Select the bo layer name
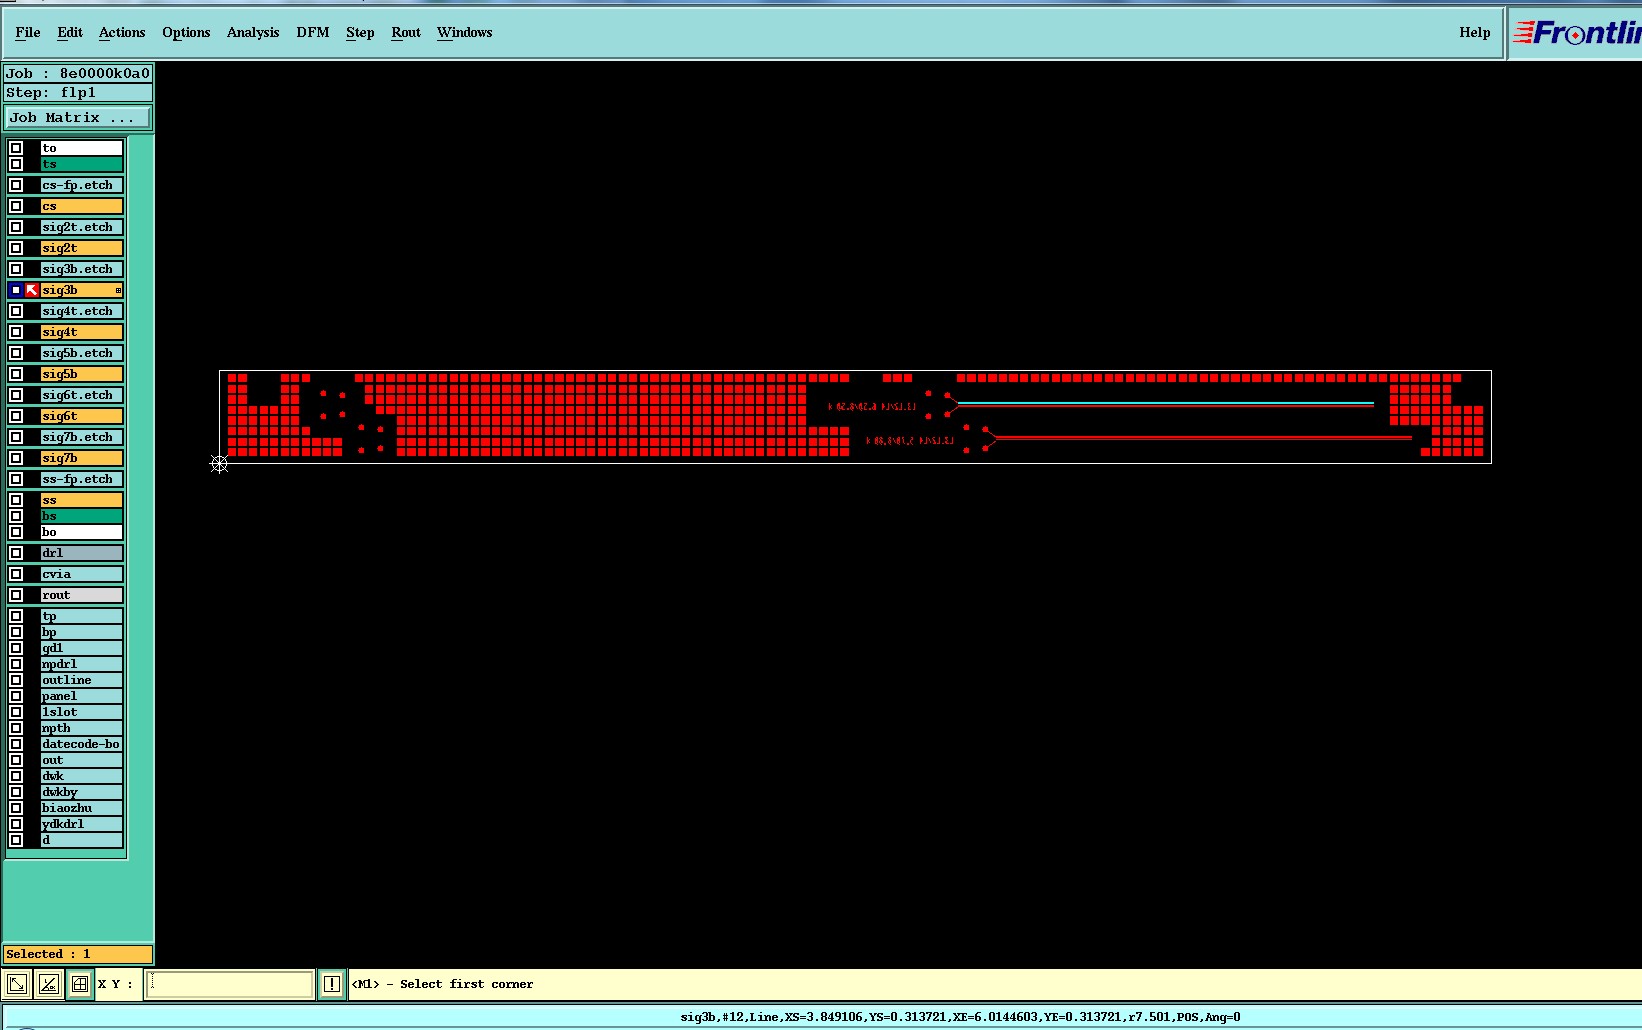Image resolution: width=1642 pixels, height=1030 pixels. (82, 532)
